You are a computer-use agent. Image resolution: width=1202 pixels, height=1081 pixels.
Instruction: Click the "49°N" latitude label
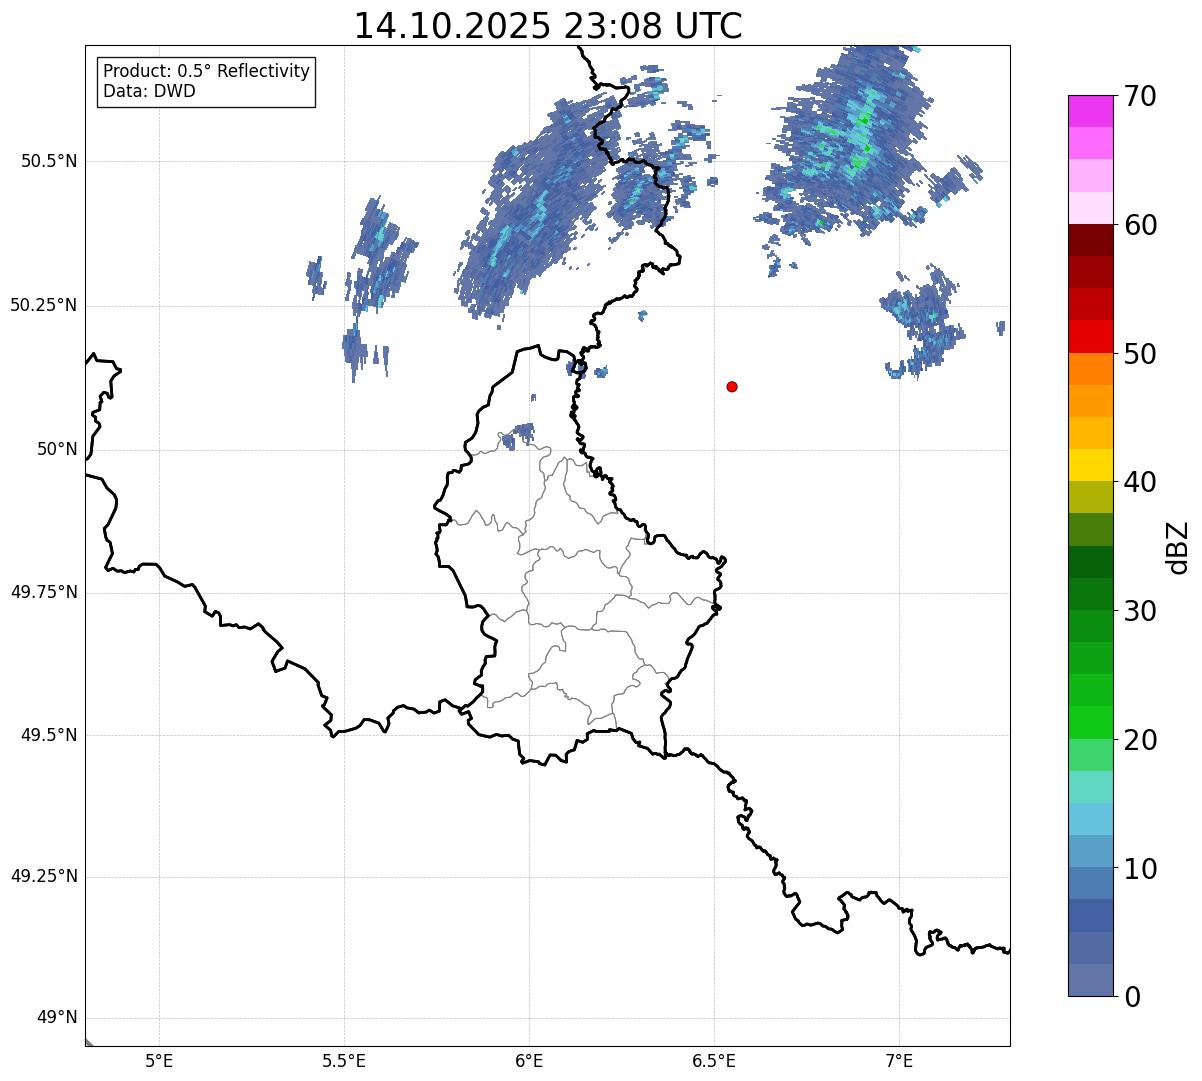pyautogui.click(x=57, y=1018)
